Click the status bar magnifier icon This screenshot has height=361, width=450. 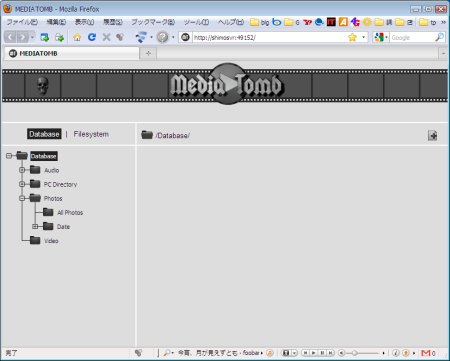(167, 353)
